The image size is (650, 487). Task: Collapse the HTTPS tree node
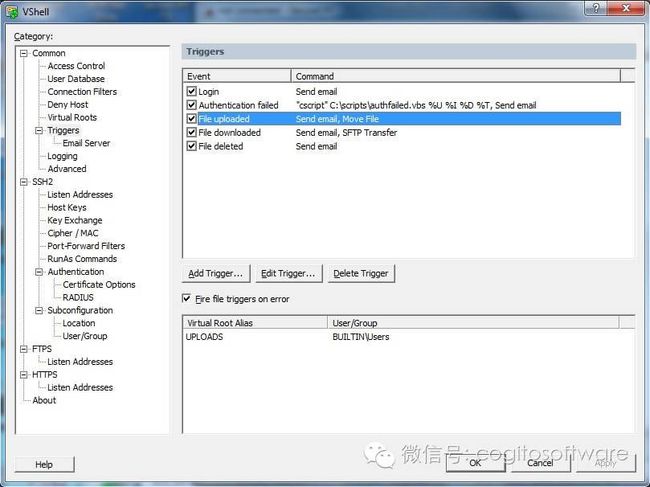pyautogui.click(x=24, y=374)
